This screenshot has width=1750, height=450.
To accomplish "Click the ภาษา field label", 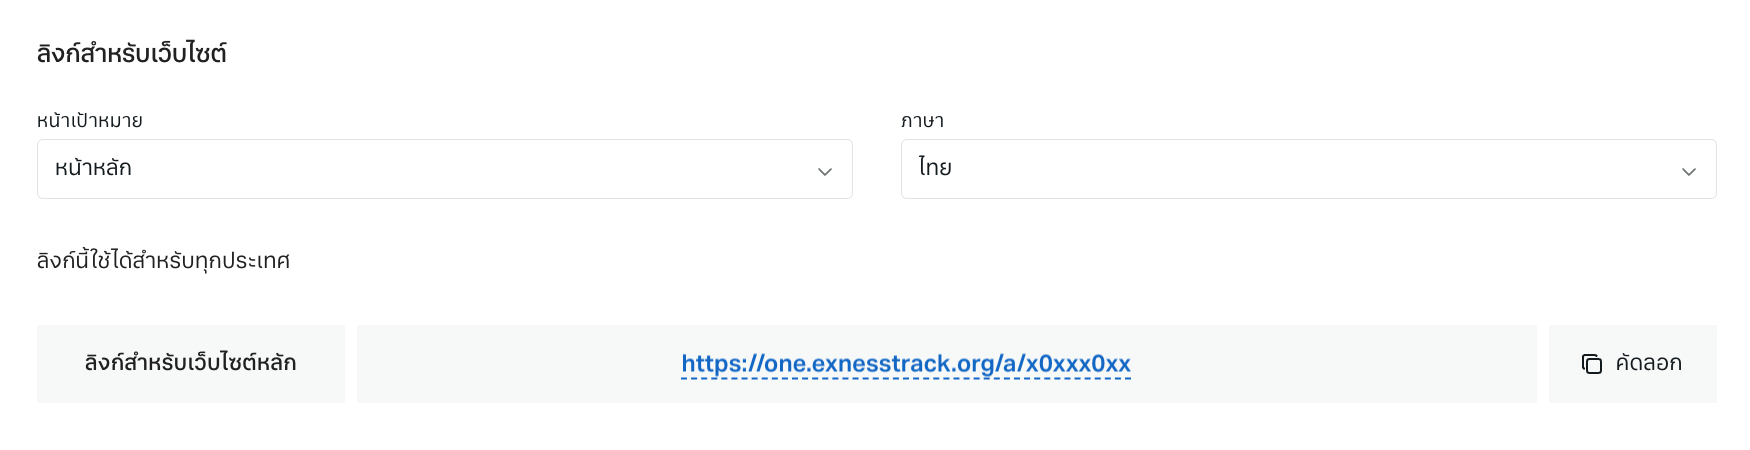I will (922, 121).
